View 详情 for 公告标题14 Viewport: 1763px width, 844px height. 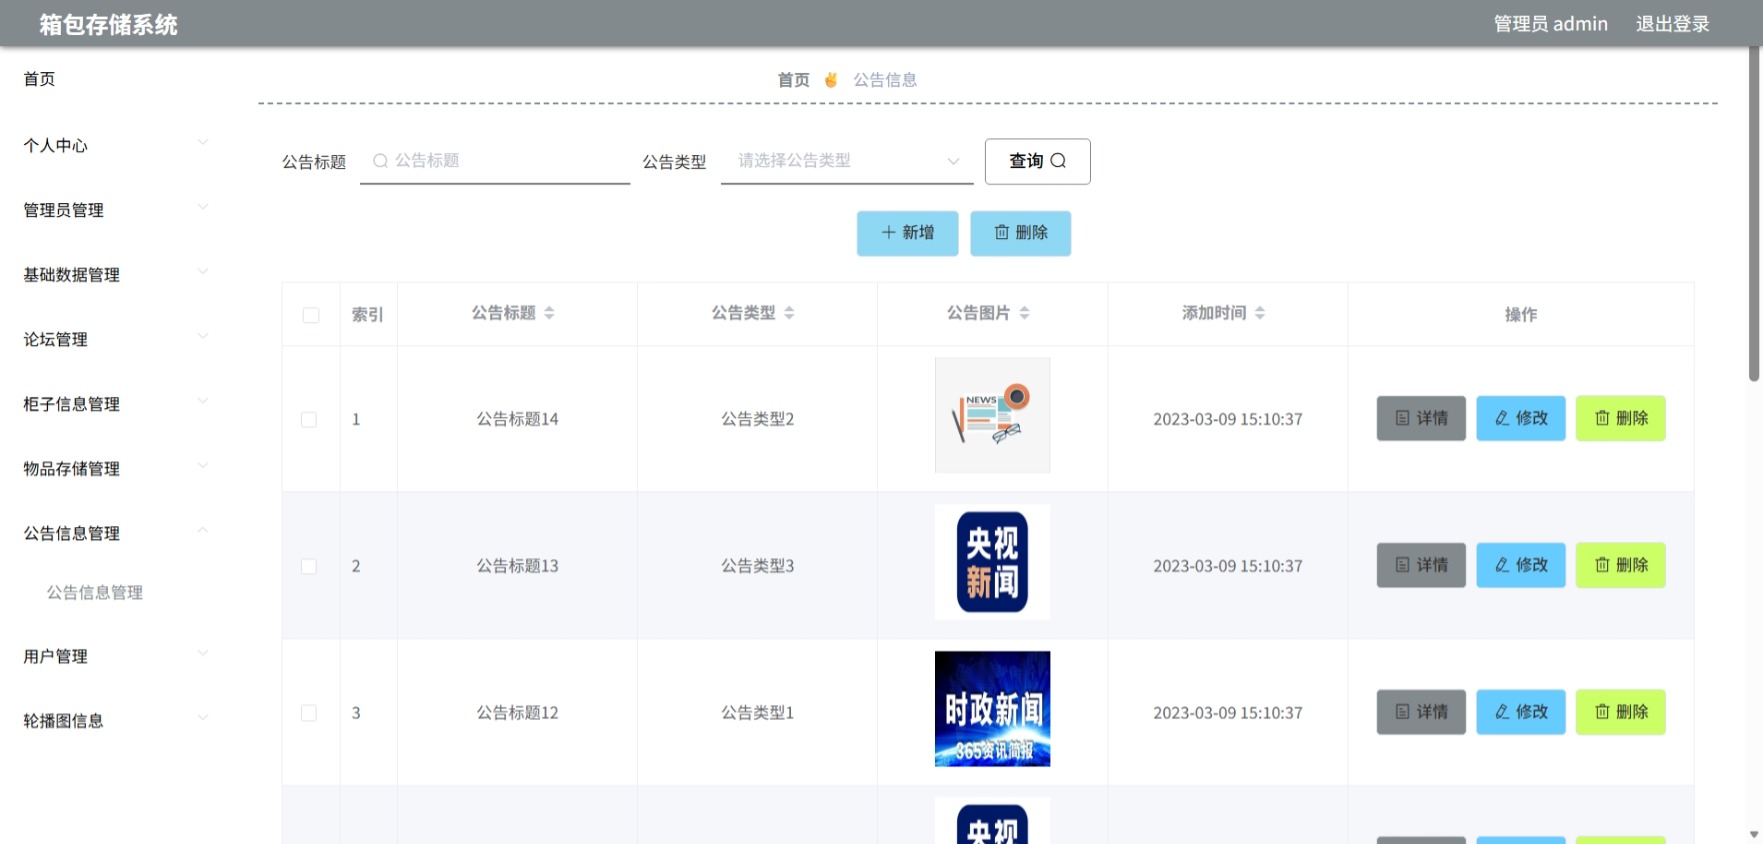click(1421, 418)
